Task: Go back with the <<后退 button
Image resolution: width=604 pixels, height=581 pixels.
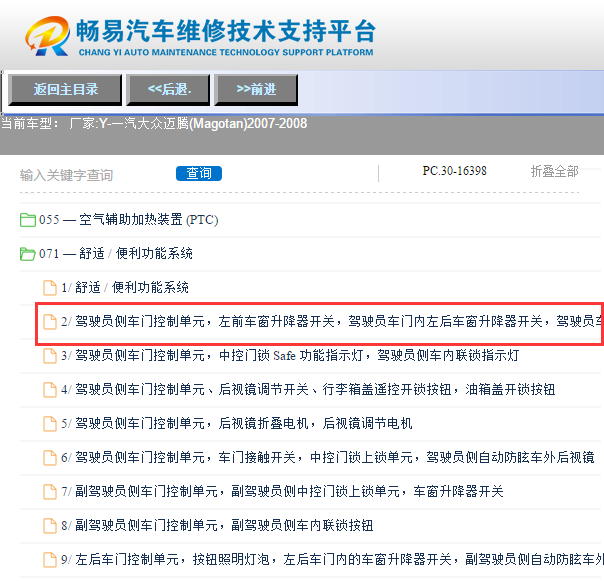Action: point(168,90)
